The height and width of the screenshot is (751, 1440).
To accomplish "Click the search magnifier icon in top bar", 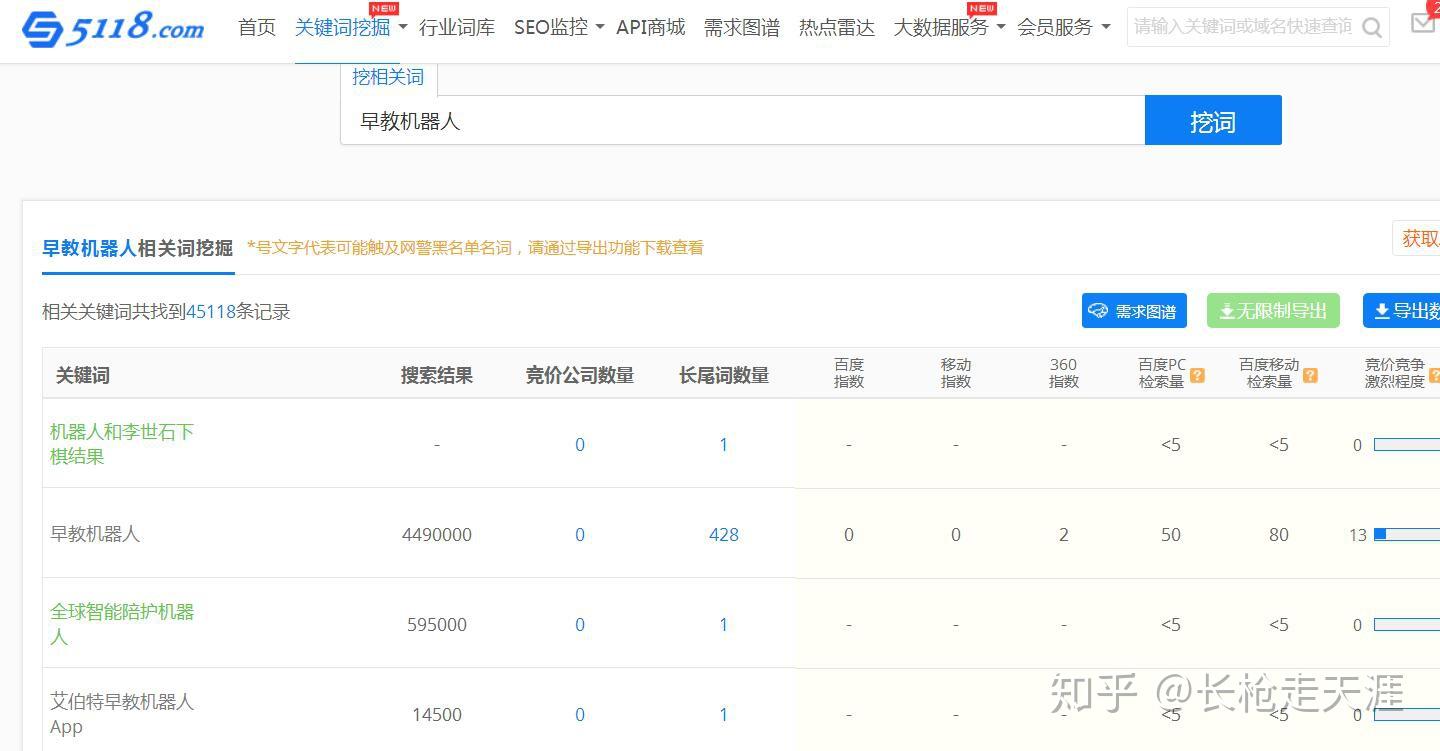I will click(x=1373, y=28).
